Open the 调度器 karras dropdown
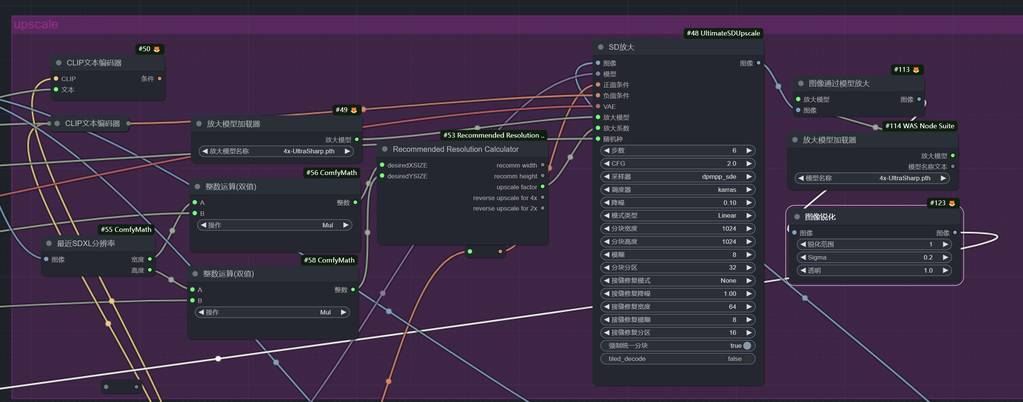Viewport: 1023px width, 402px height. 676,188
